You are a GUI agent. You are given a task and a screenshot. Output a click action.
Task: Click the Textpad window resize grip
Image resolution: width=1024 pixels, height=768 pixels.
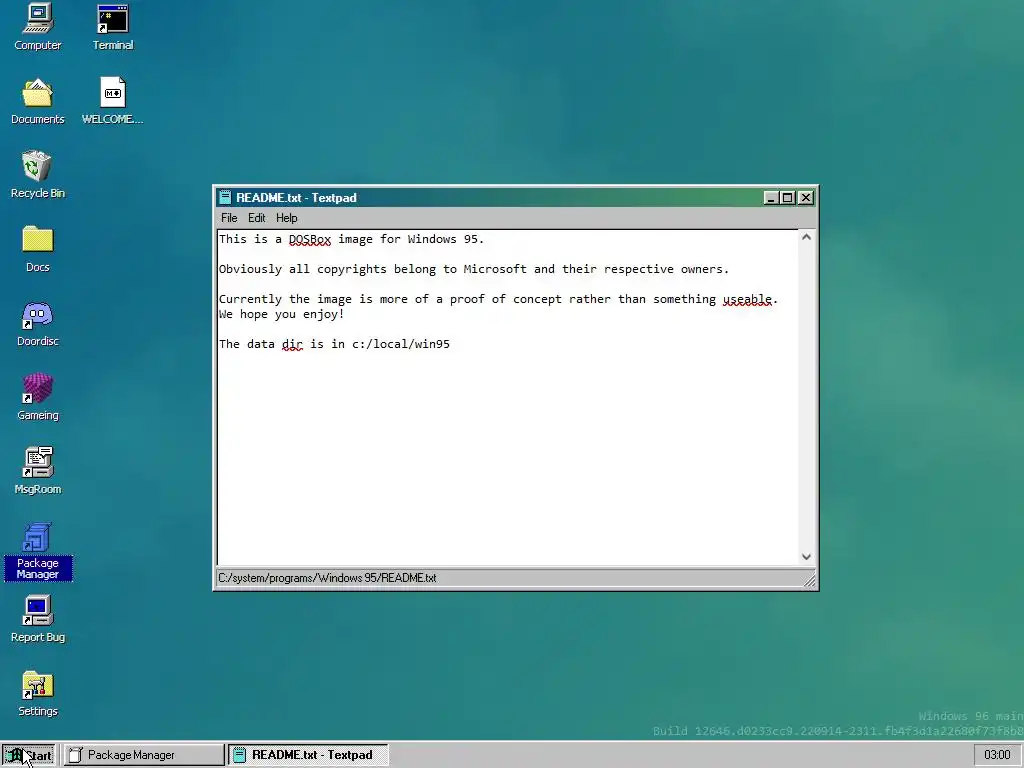tap(809, 579)
